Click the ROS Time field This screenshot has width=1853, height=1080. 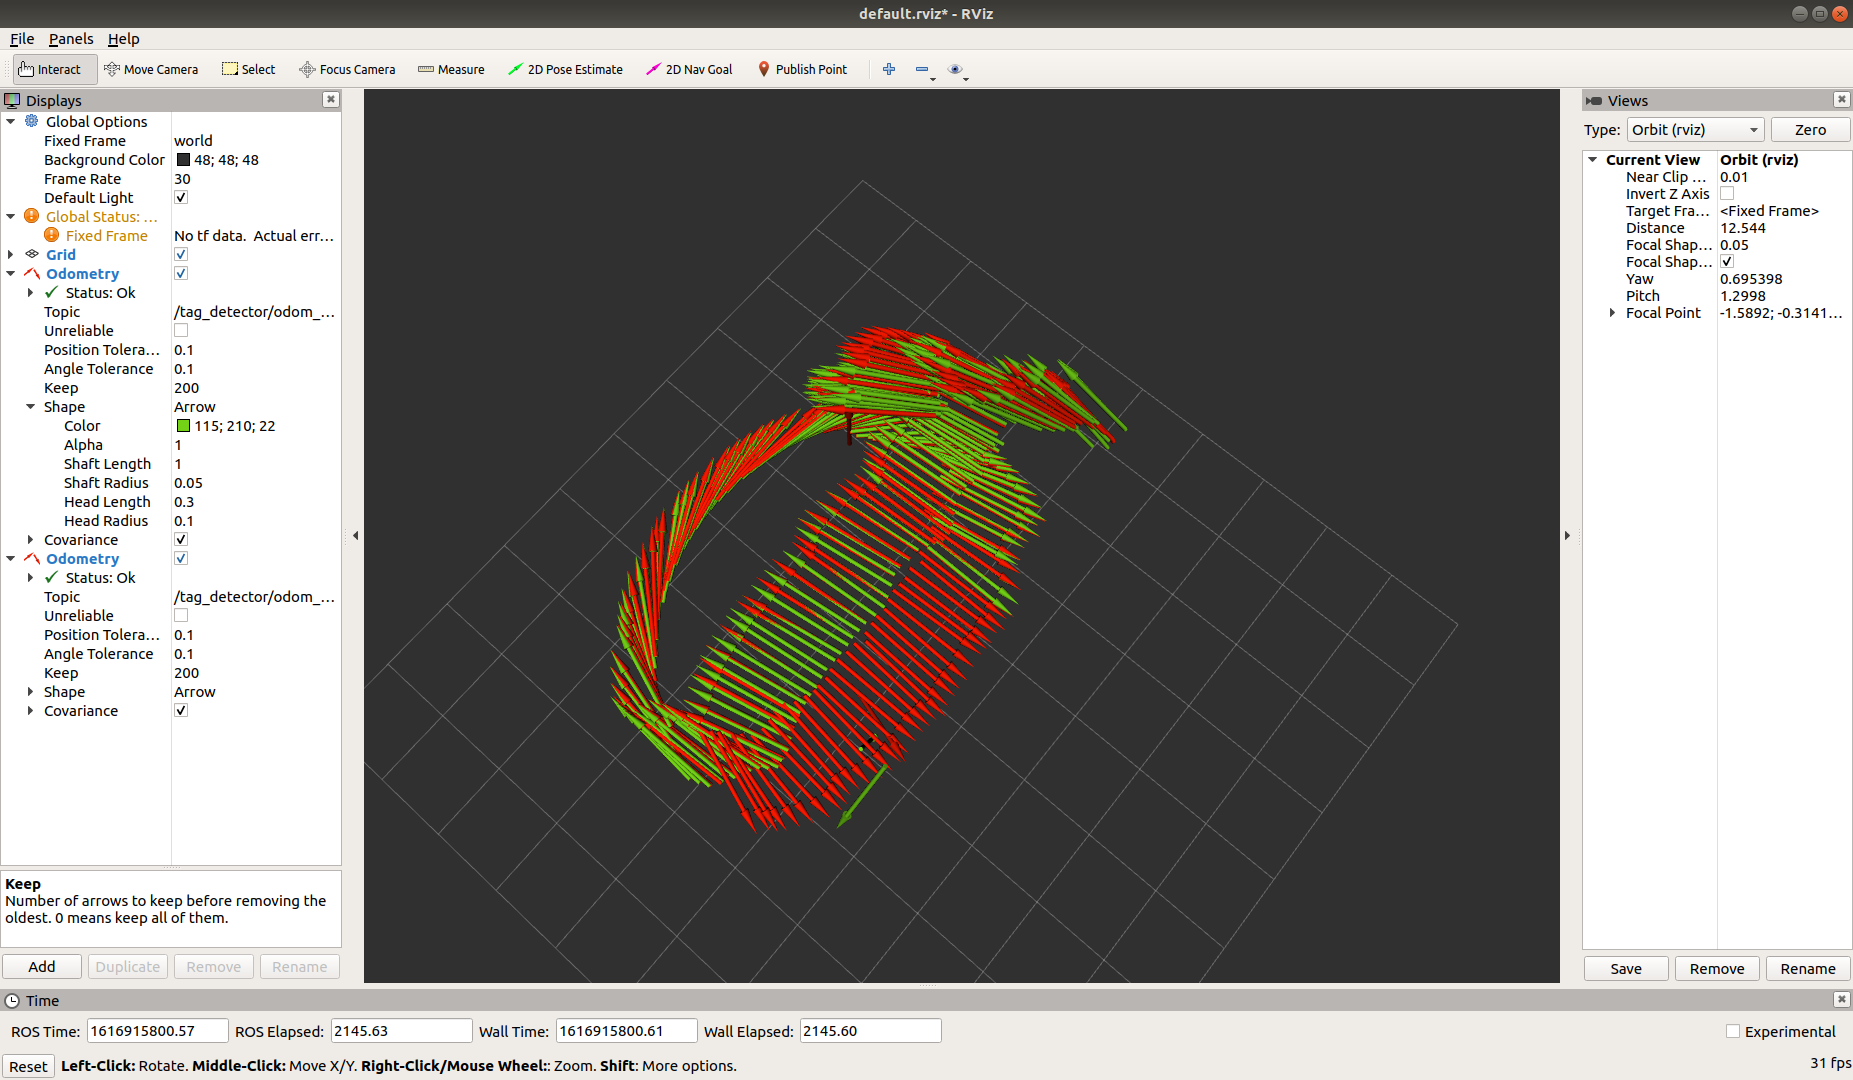(157, 1031)
